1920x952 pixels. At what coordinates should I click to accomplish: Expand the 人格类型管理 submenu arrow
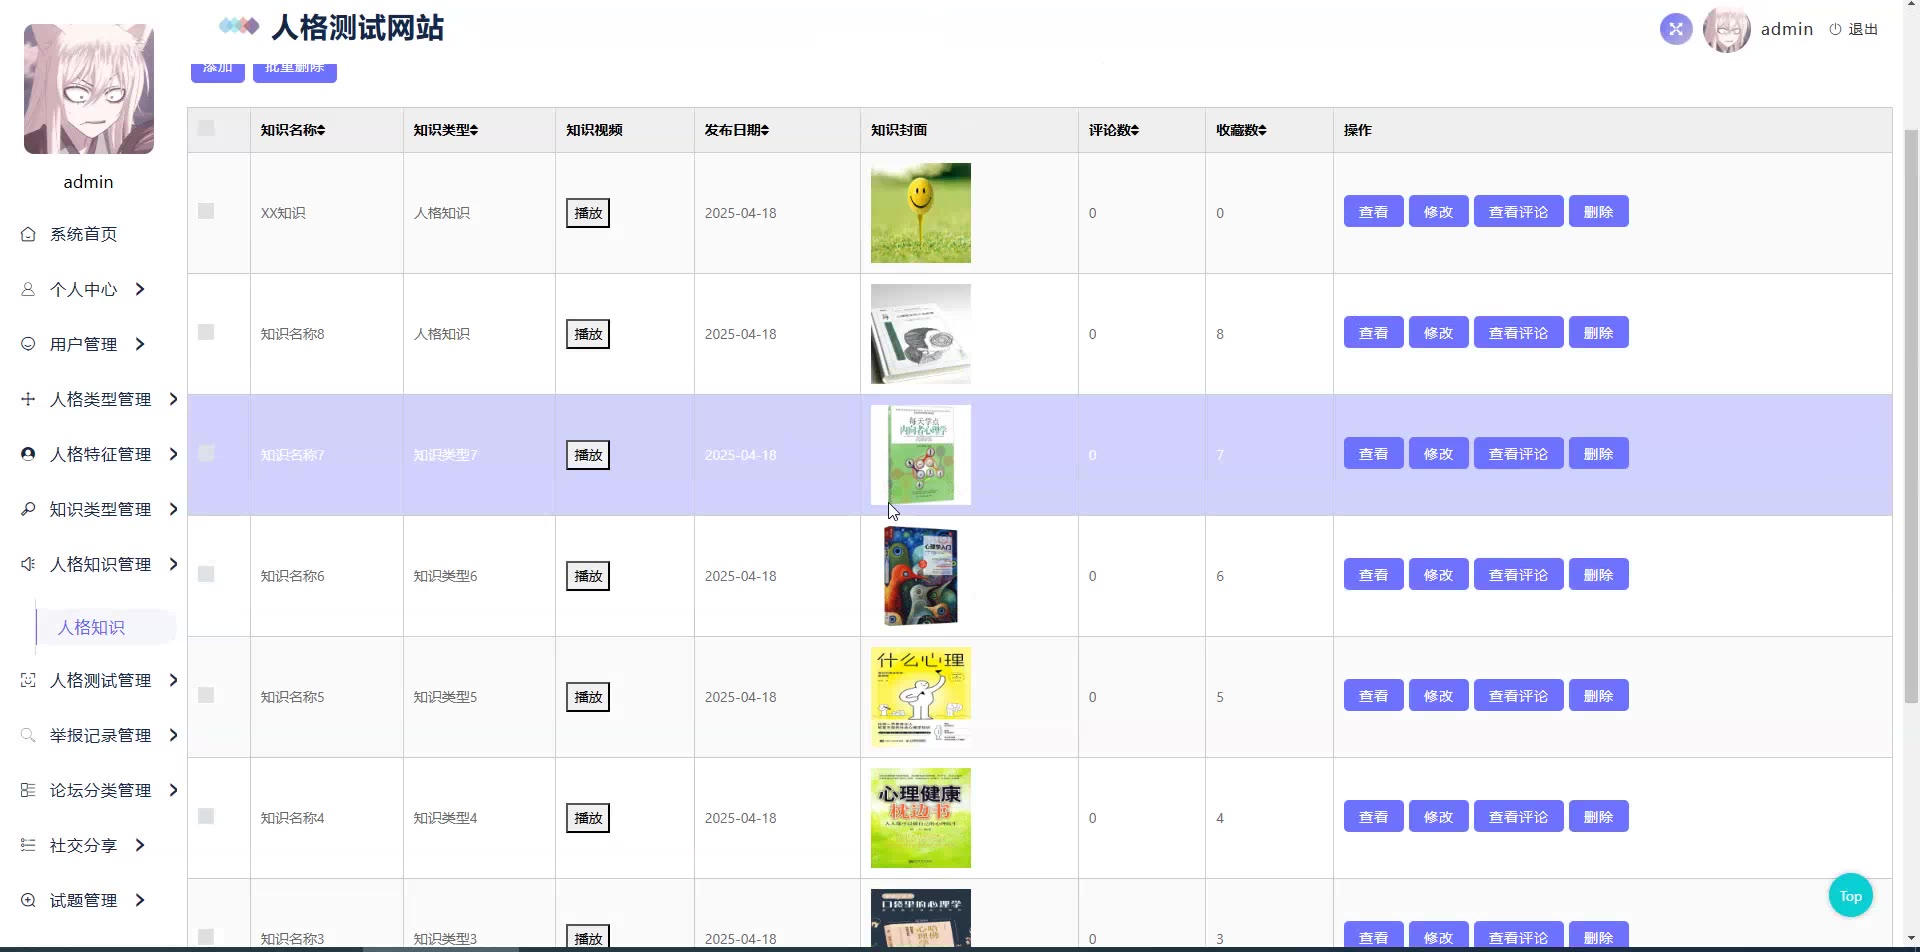click(173, 399)
